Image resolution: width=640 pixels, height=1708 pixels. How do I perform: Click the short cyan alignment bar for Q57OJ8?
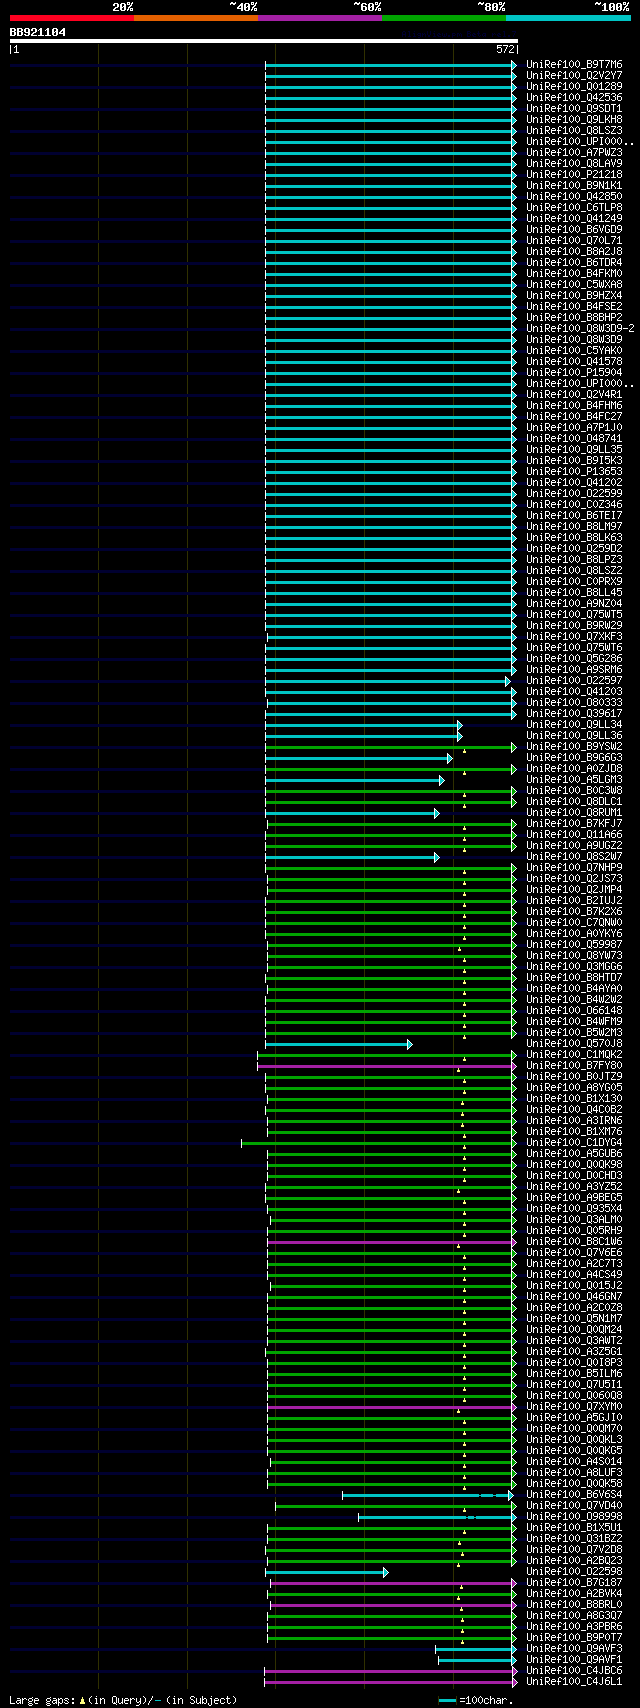click(338, 1044)
